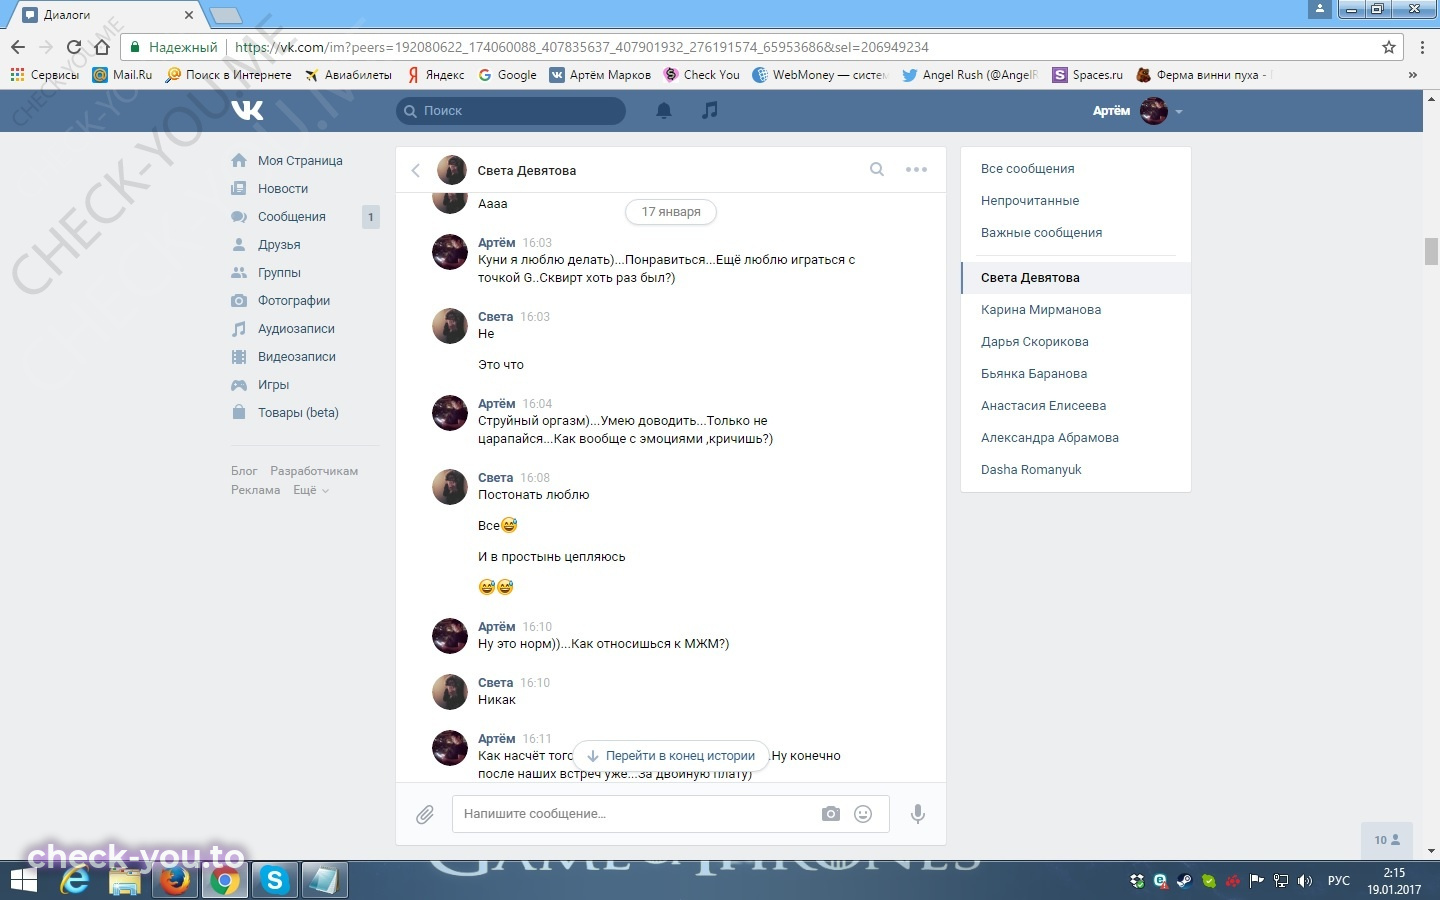This screenshot has width=1440, height=900.
Task: Open the music note player icon
Action: (710, 110)
